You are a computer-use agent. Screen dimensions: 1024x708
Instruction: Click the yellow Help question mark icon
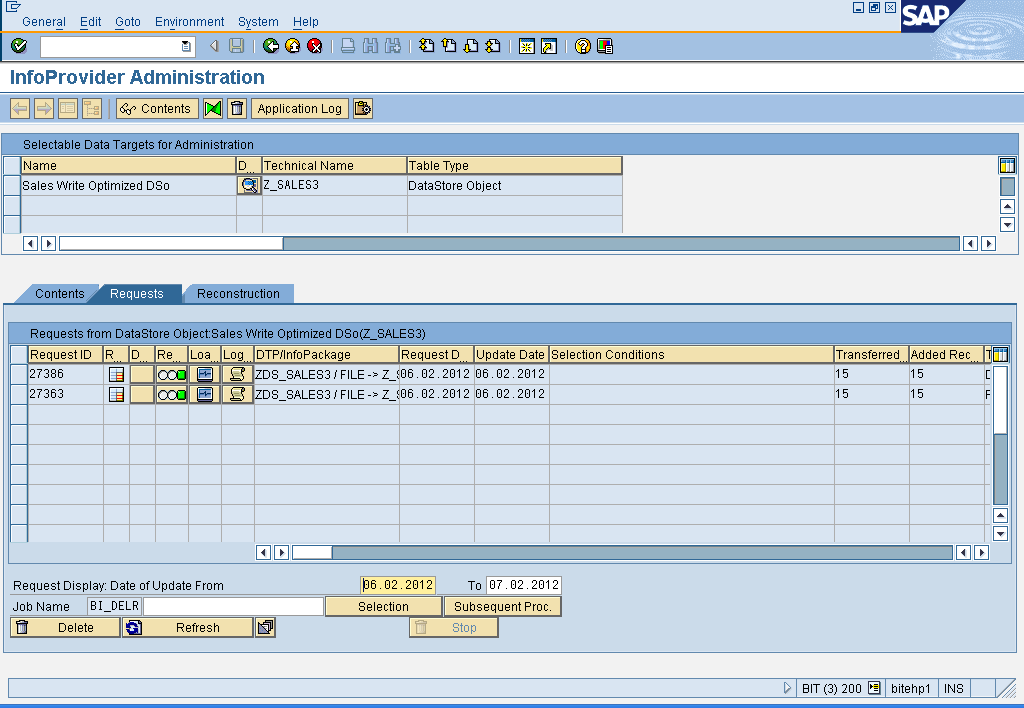coord(583,46)
